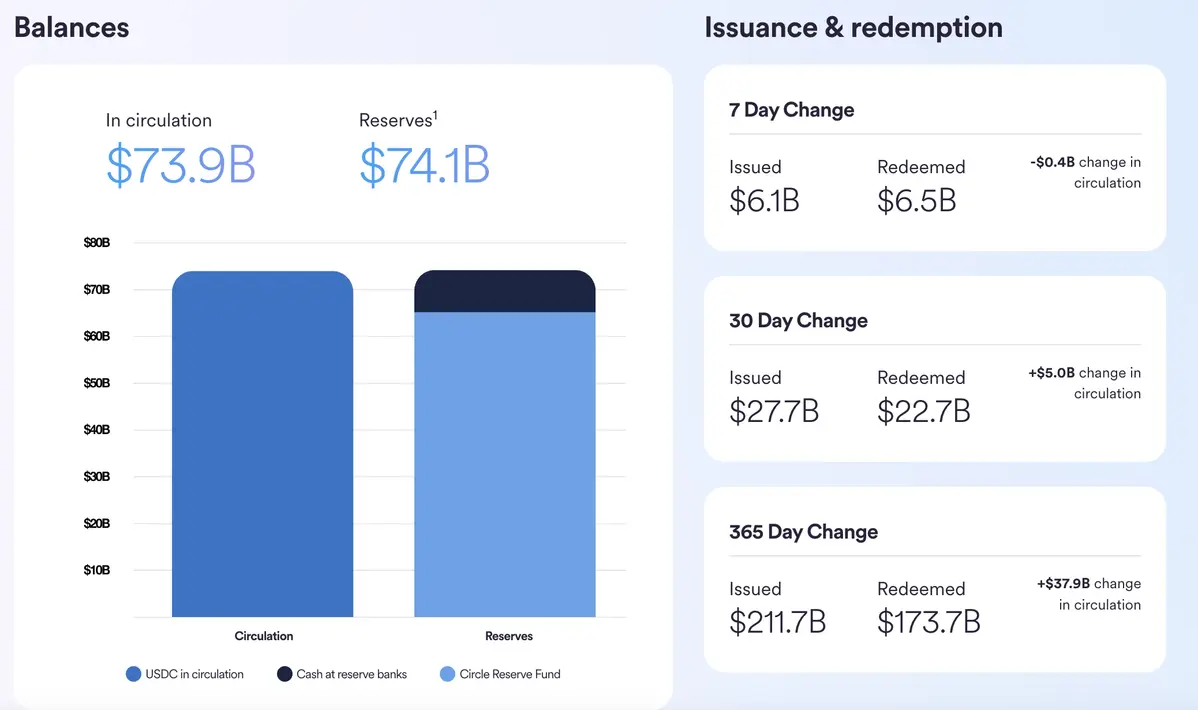Select the 365 Day Change card heading
The image size is (1198, 710).
[803, 532]
